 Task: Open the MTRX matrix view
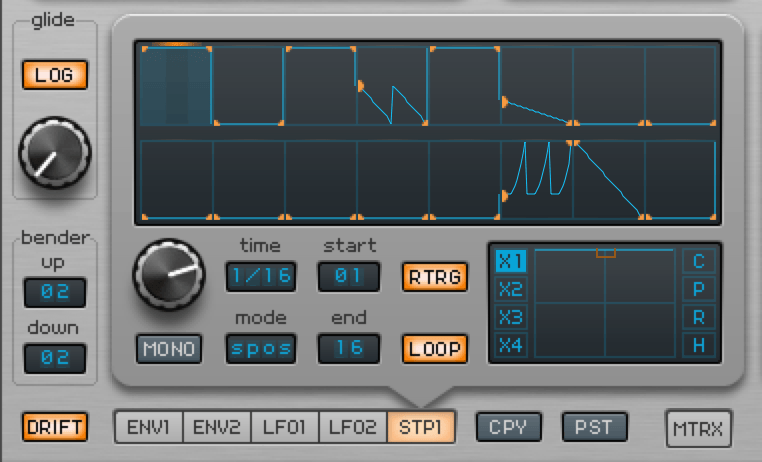coord(699,428)
